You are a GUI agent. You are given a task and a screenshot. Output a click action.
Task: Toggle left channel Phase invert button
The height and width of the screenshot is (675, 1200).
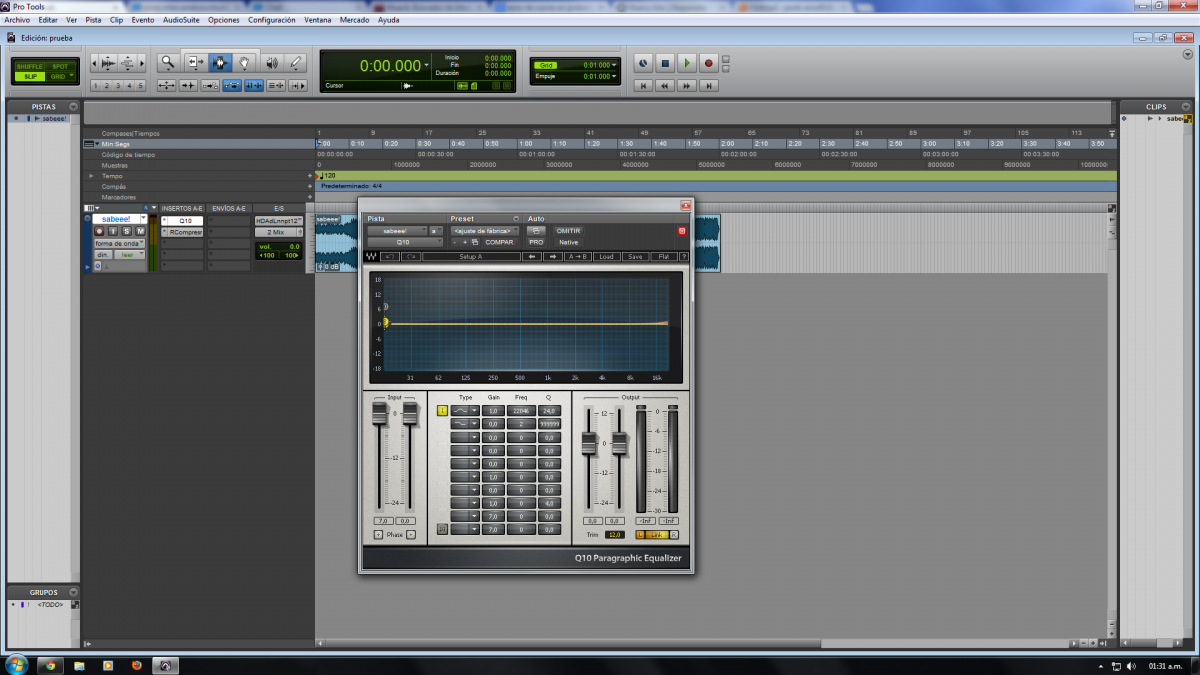click(377, 535)
